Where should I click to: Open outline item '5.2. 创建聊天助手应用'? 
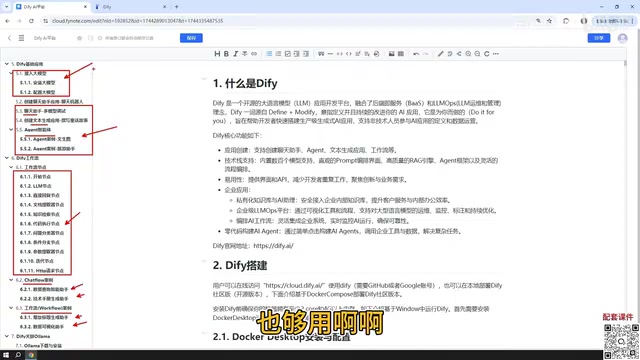(x=49, y=102)
